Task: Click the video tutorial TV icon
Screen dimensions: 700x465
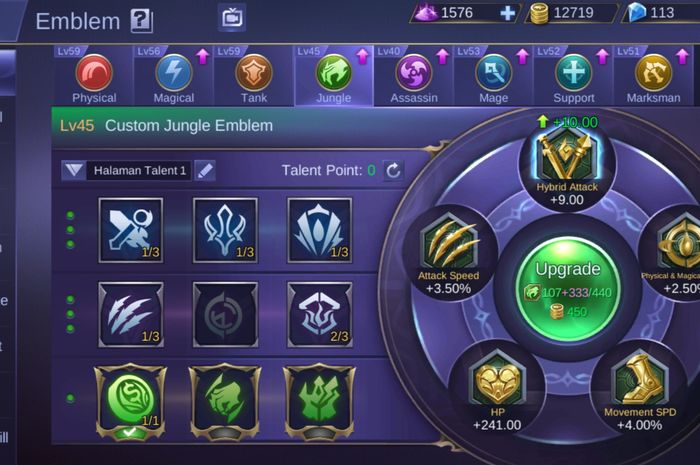Action: tap(232, 17)
